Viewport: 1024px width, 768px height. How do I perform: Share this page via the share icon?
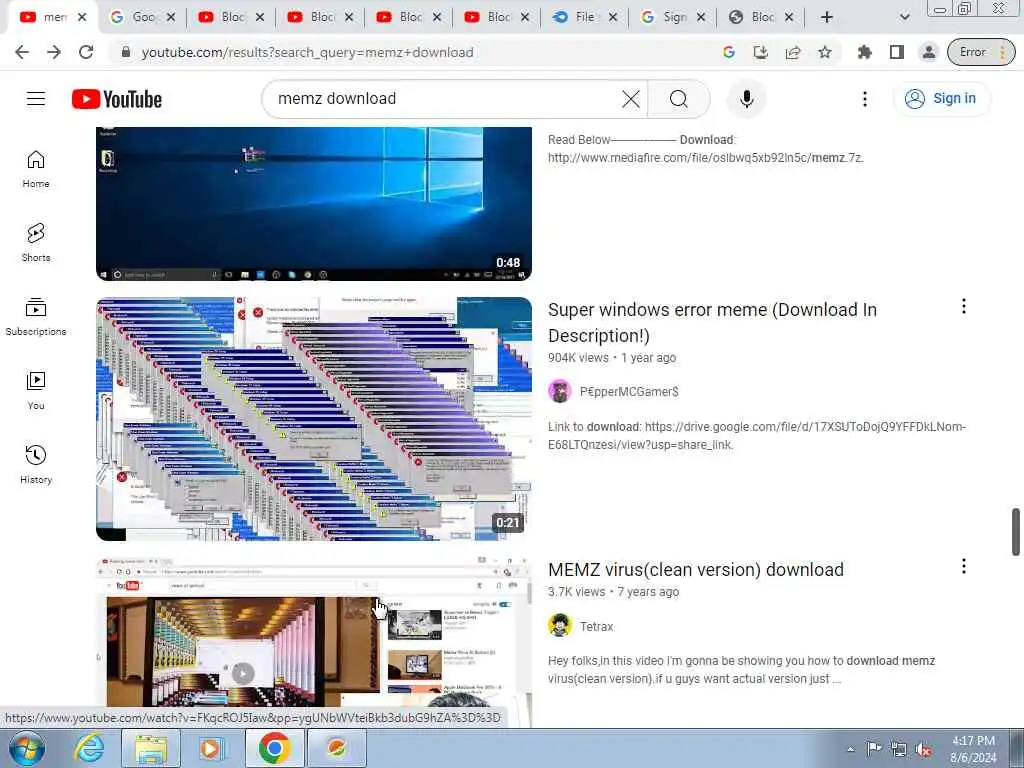[793, 52]
